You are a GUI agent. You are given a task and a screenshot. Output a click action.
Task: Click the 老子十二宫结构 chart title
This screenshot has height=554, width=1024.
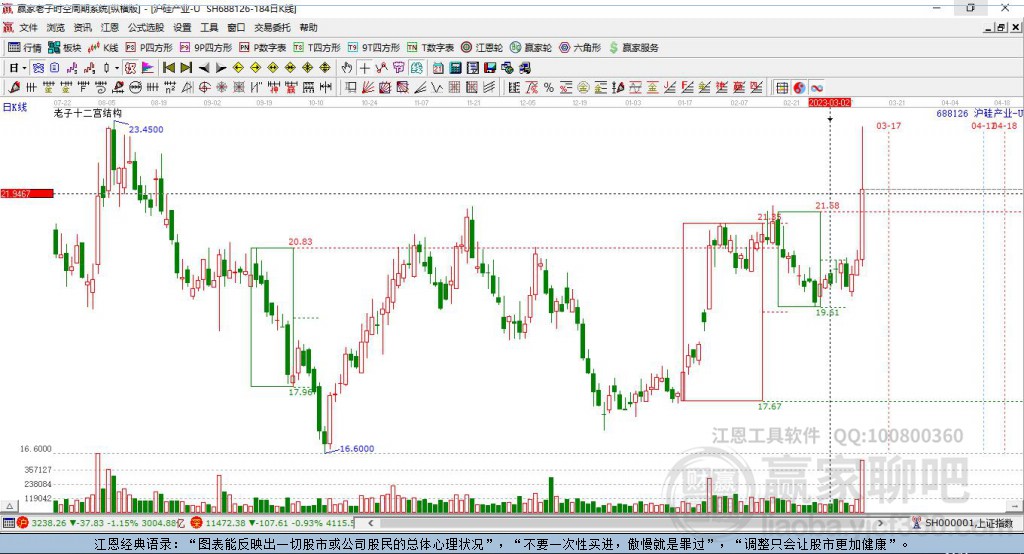pyautogui.click(x=88, y=113)
